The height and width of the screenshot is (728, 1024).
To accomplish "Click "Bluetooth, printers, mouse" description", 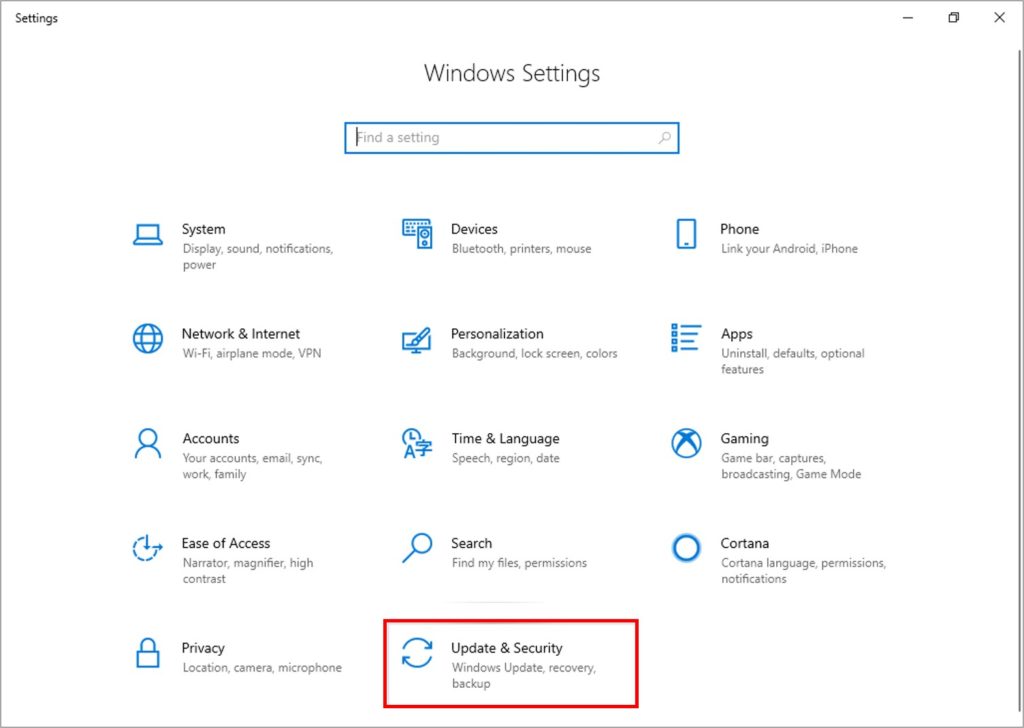I will coord(522,249).
